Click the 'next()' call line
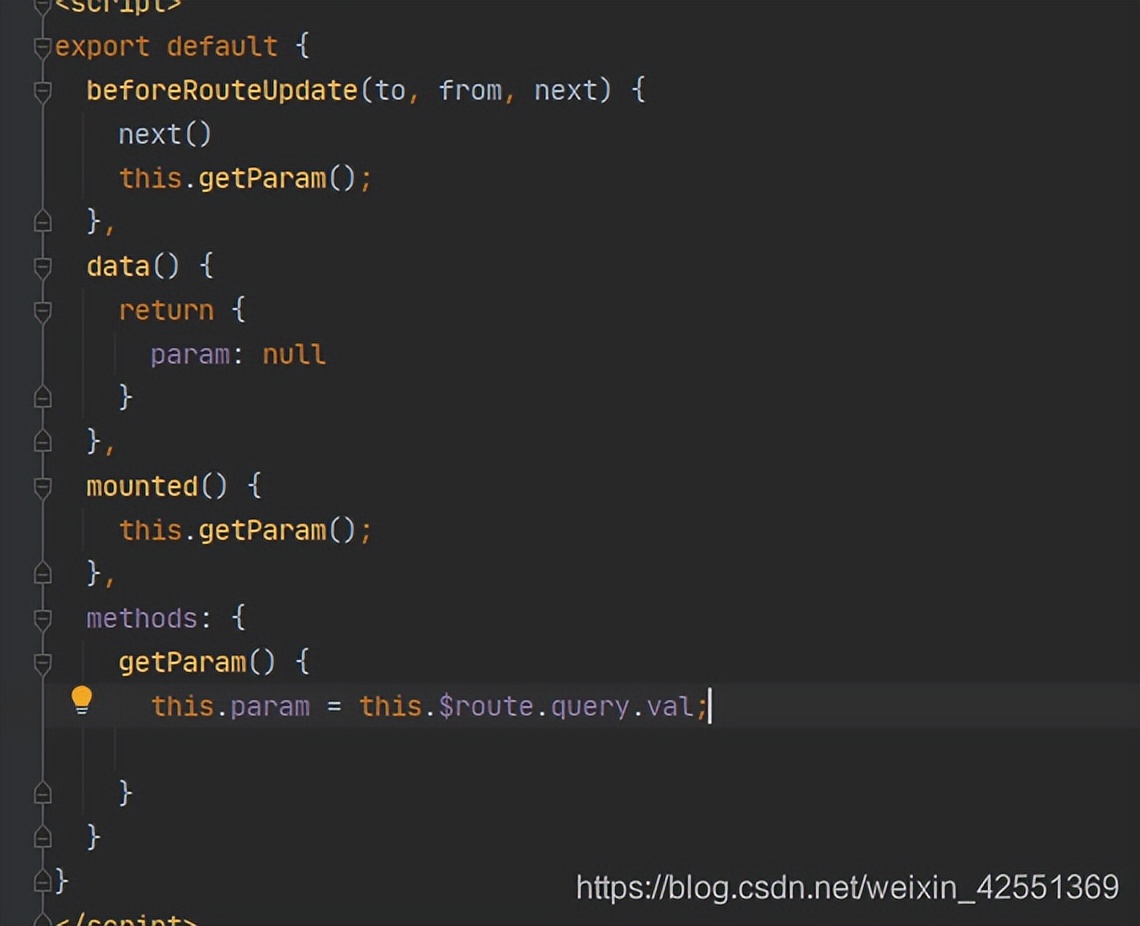 [165, 134]
